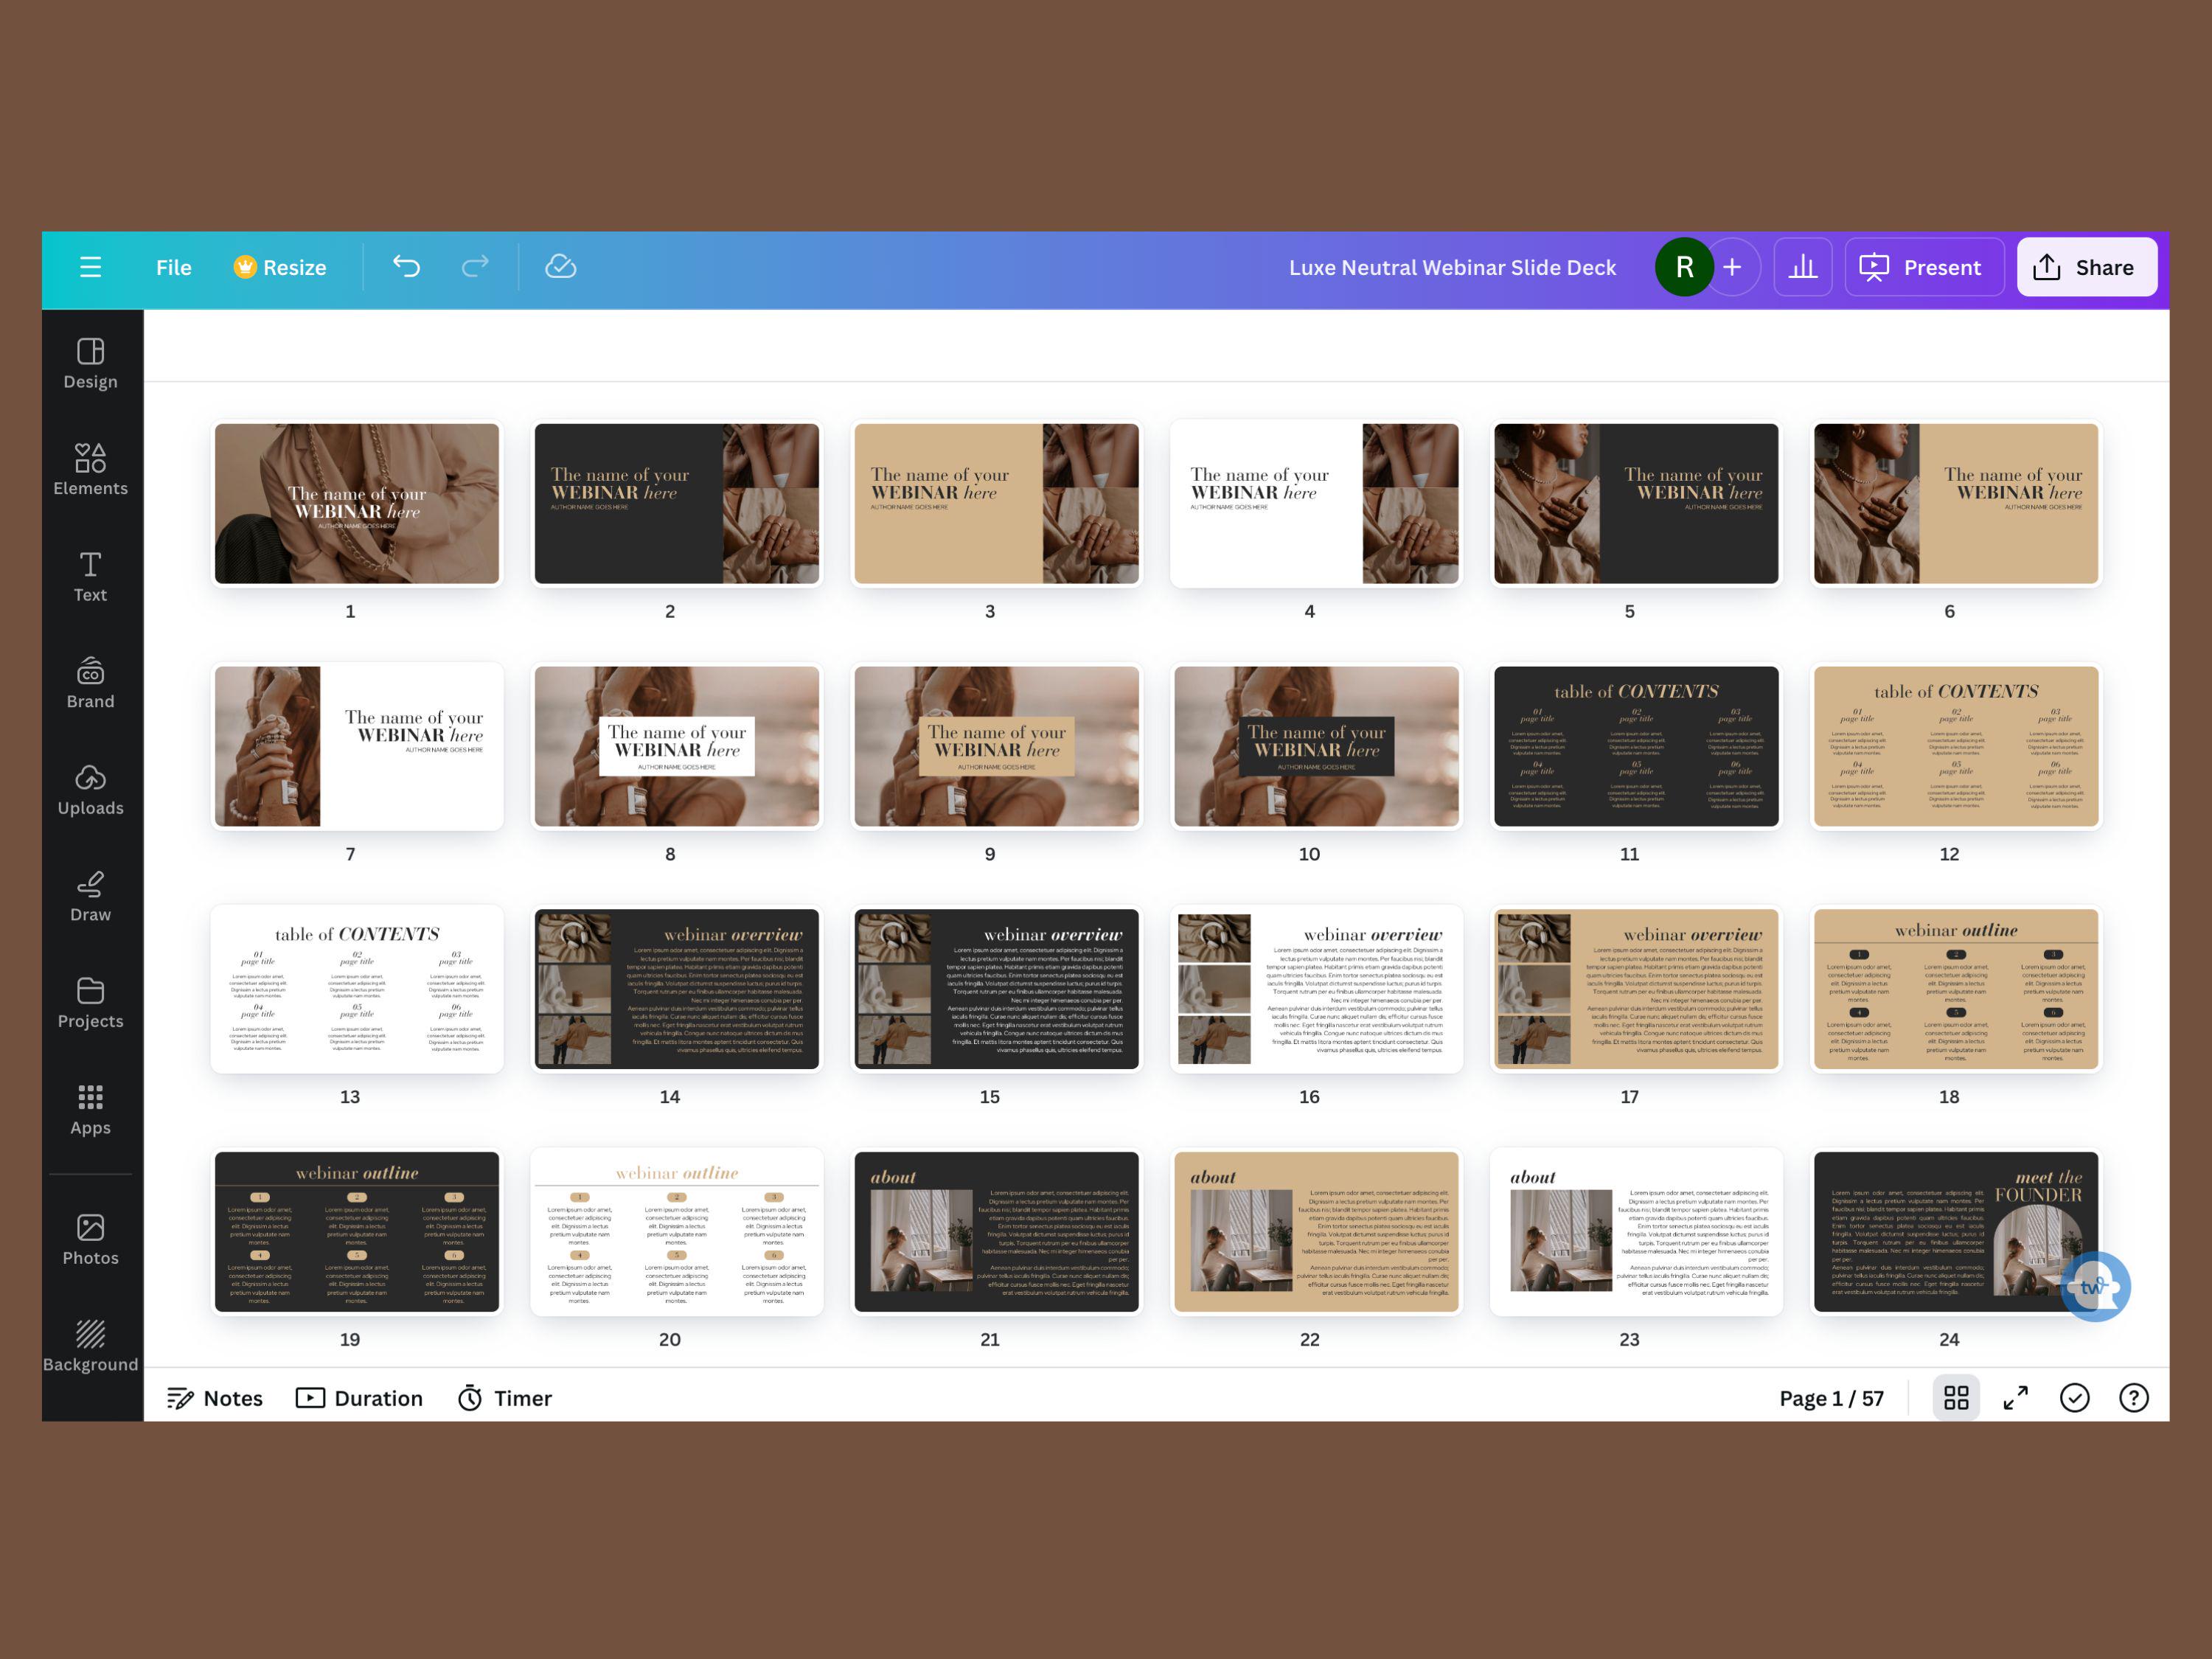
Task: Open the Elements panel
Action: (x=90, y=468)
